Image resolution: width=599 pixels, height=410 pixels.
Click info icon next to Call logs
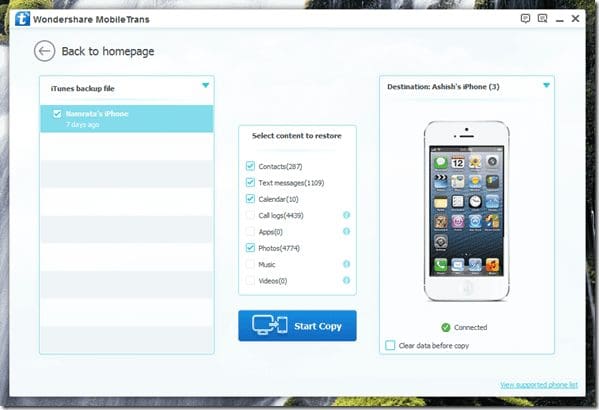346,215
